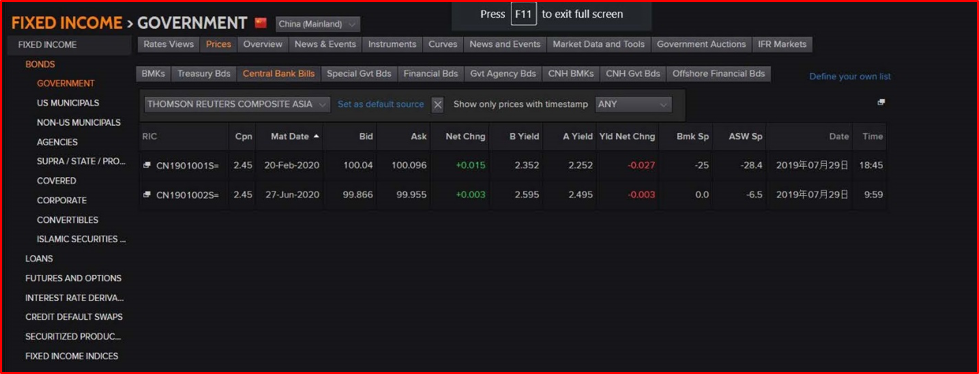The width and height of the screenshot is (979, 374).
Task: Click the Define your own list link
Action: (850, 77)
